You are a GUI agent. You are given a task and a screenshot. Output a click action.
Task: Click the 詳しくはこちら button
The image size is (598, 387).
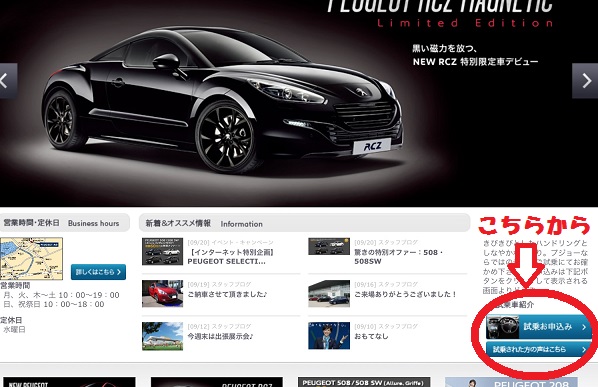(98, 272)
